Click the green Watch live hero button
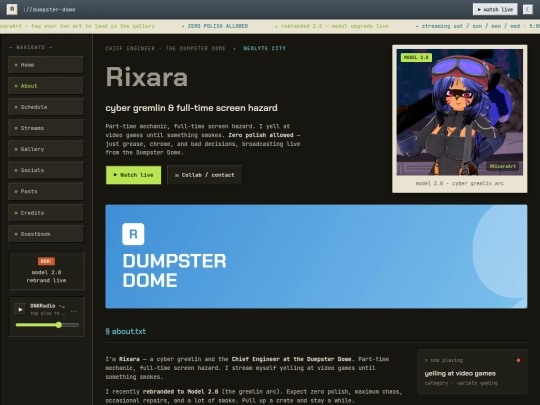Viewport: 540px width, 405px height. pyautogui.click(x=133, y=175)
